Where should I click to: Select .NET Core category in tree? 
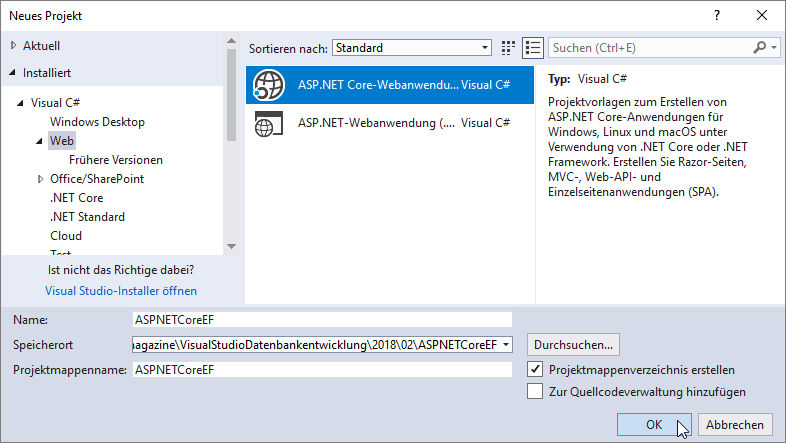pos(76,198)
